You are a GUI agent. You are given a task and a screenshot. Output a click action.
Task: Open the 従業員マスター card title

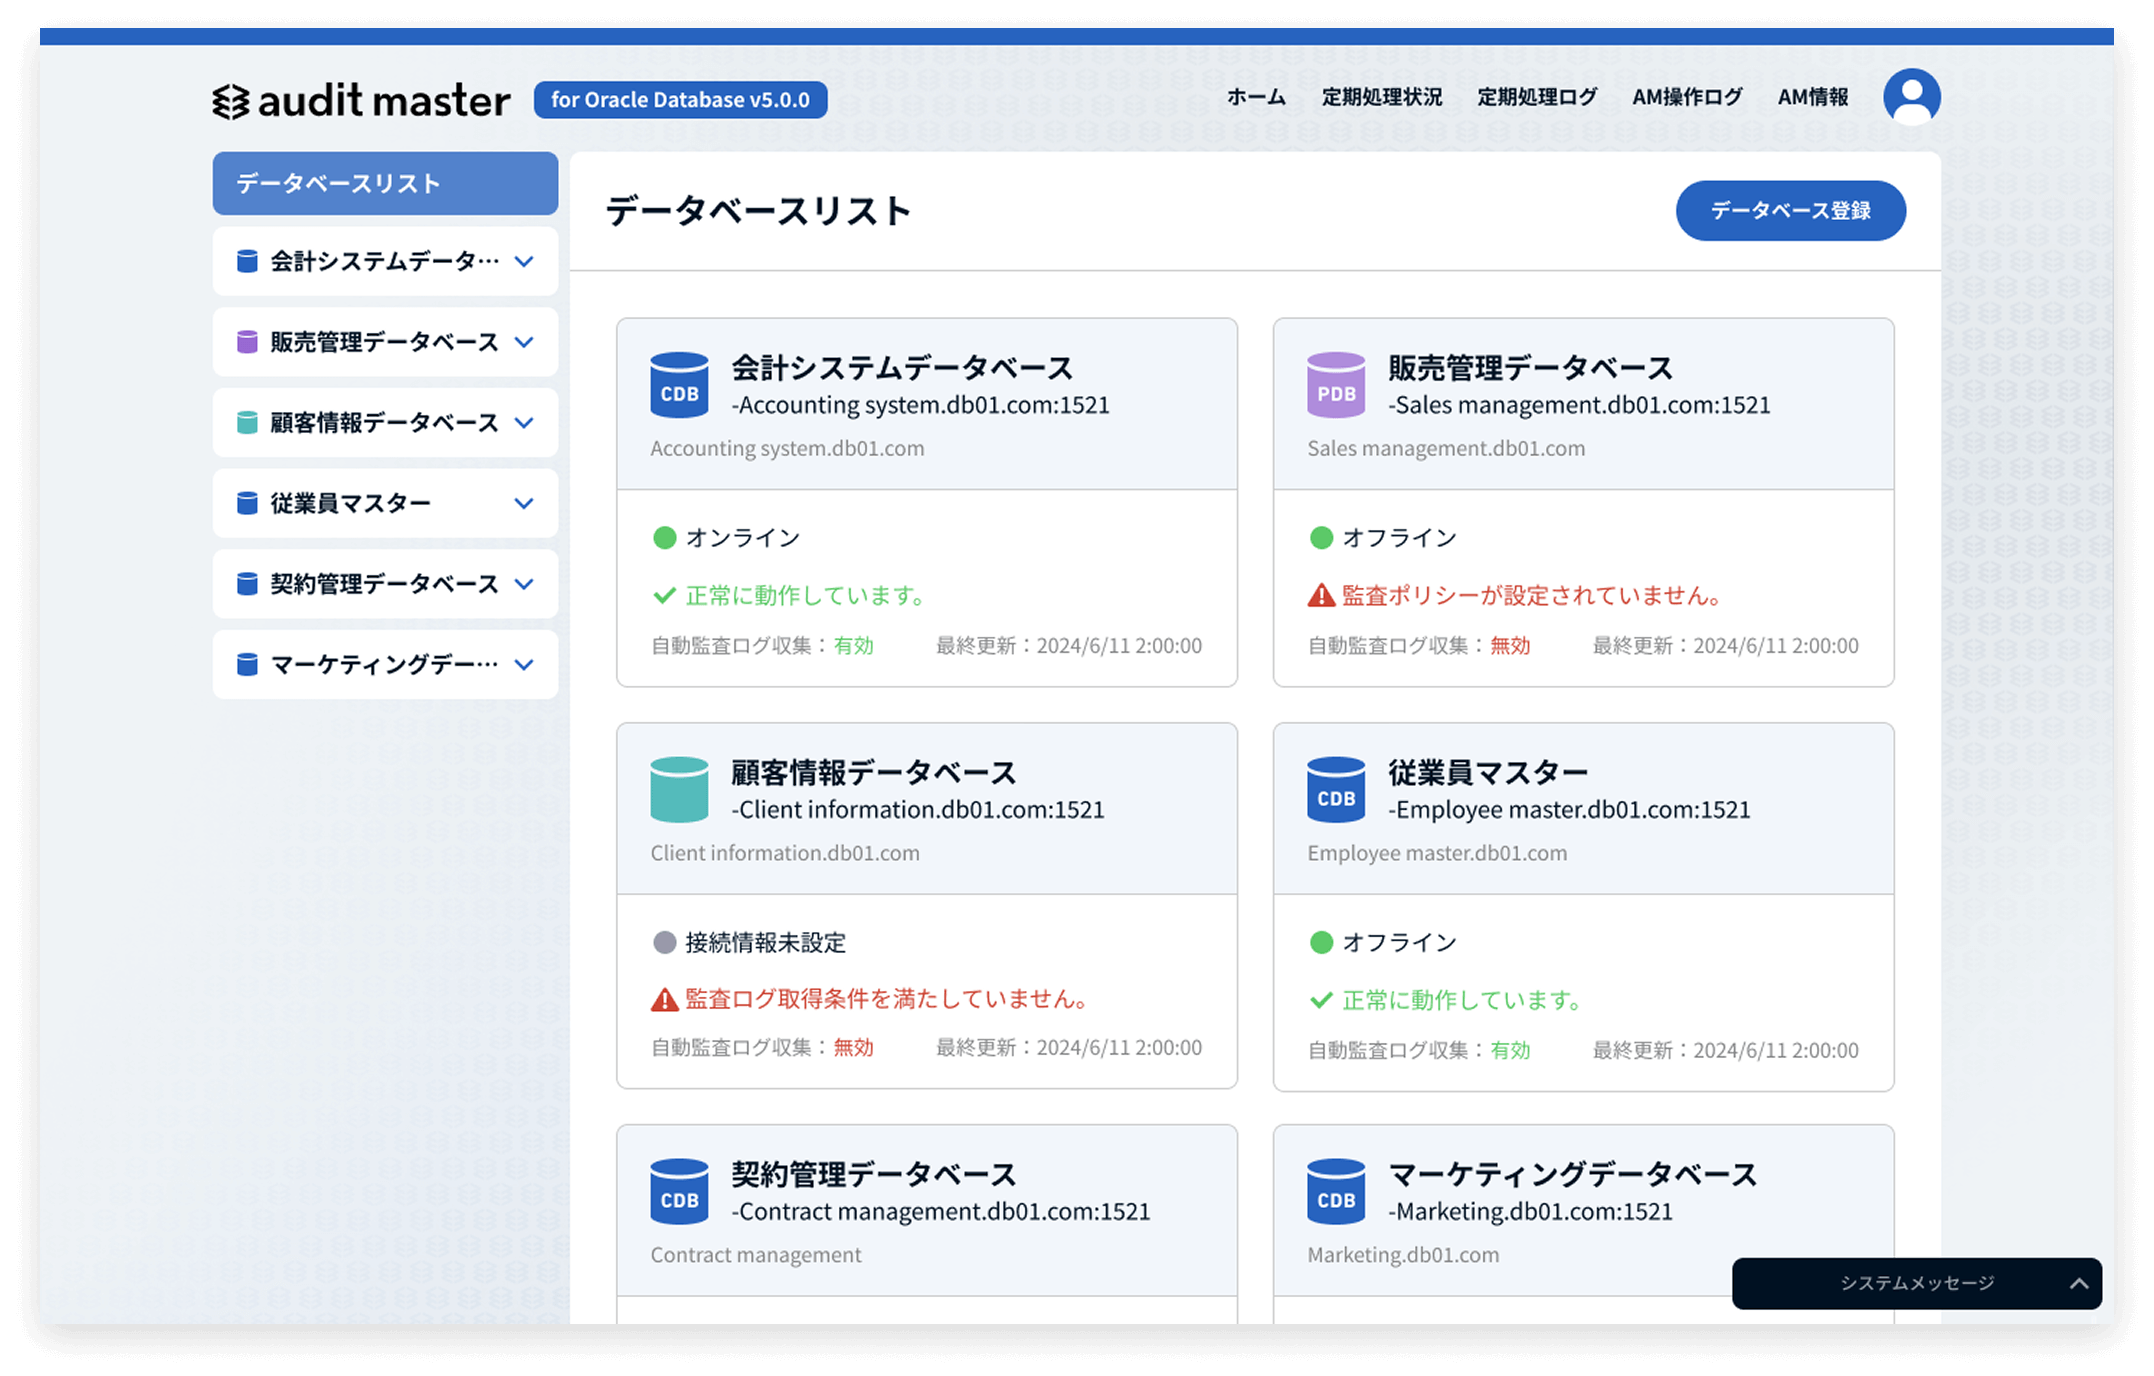point(1487,772)
